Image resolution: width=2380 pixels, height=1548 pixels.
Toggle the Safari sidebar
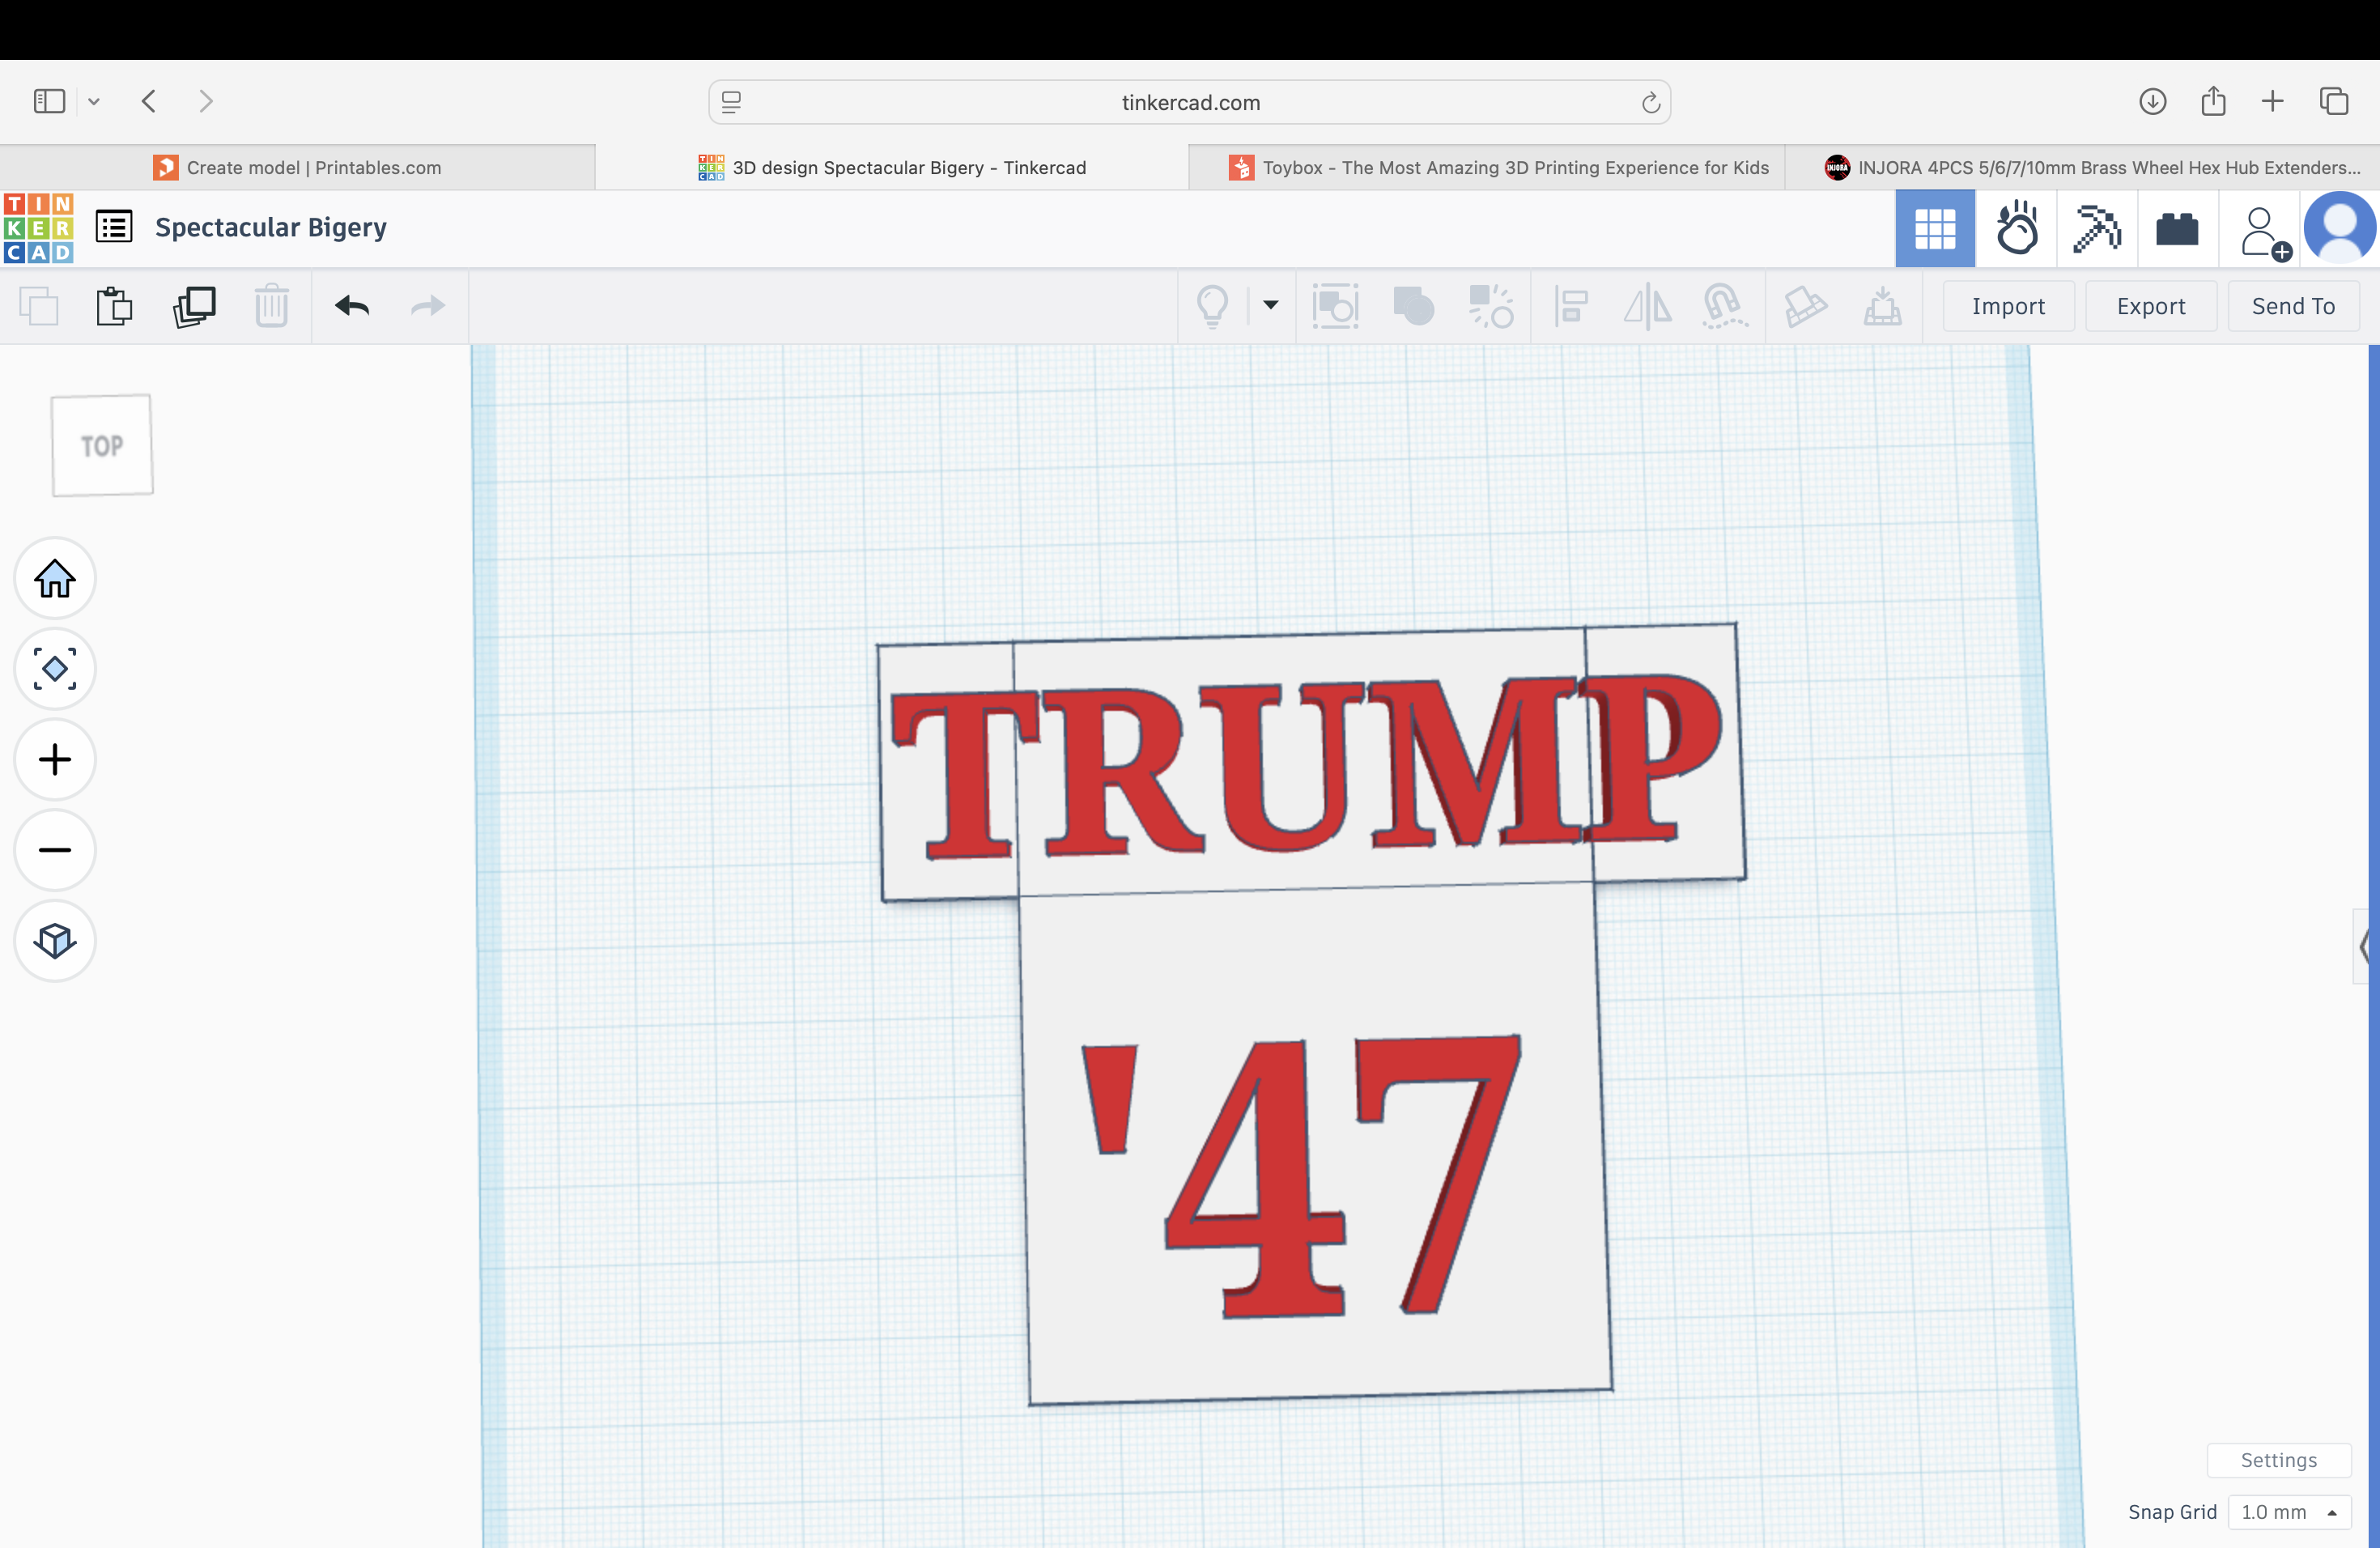[49, 101]
